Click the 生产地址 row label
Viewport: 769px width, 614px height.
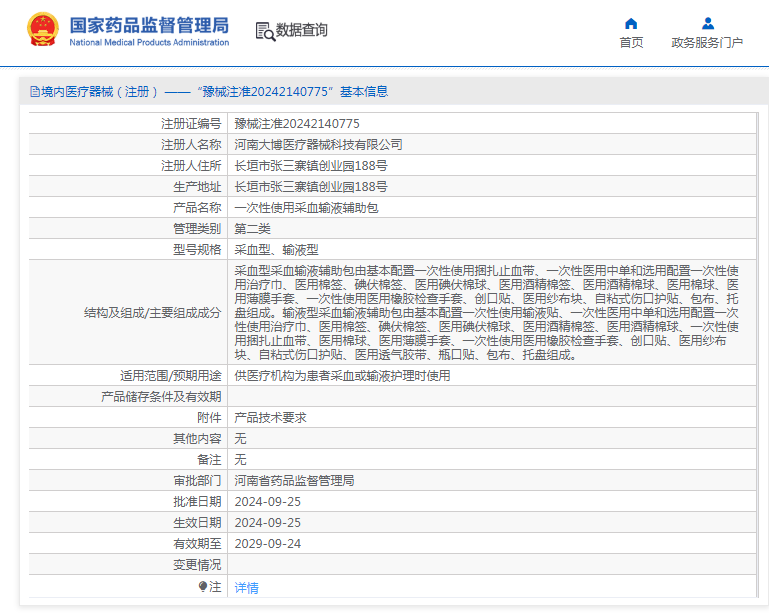tap(197, 187)
